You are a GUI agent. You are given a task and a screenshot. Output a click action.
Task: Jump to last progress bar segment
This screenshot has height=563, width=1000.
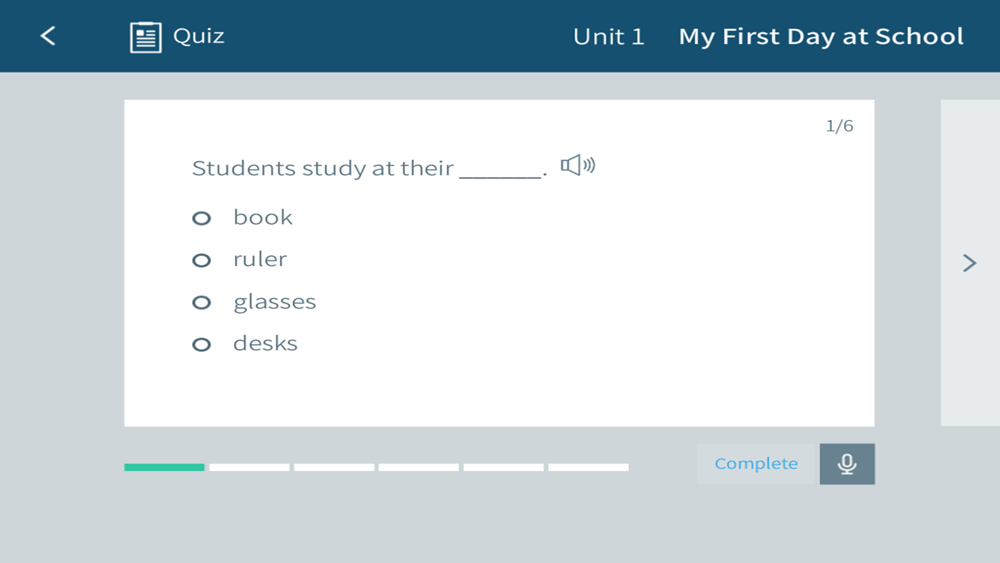tap(588, 467)
